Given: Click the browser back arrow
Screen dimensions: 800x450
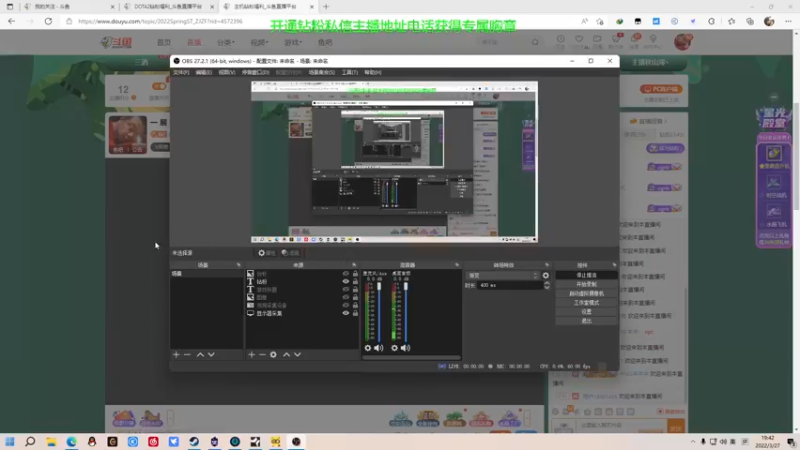Looking at the screenshot, I should (x=11, y=21).
